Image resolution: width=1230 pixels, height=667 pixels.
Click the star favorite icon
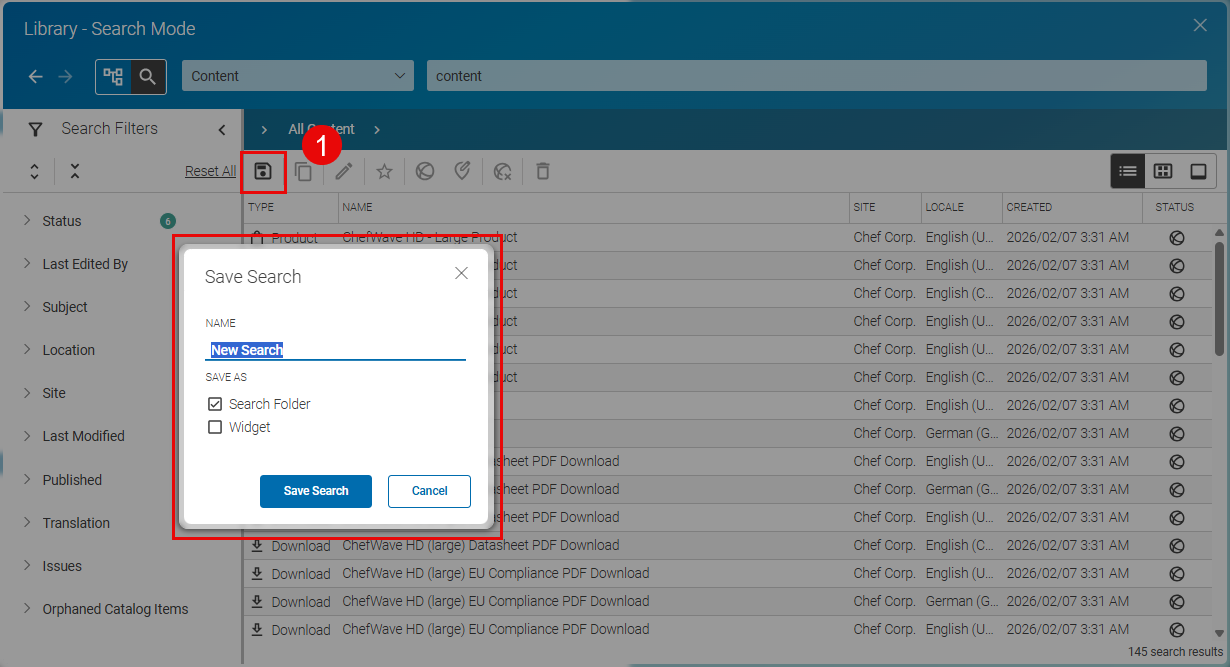384,171
